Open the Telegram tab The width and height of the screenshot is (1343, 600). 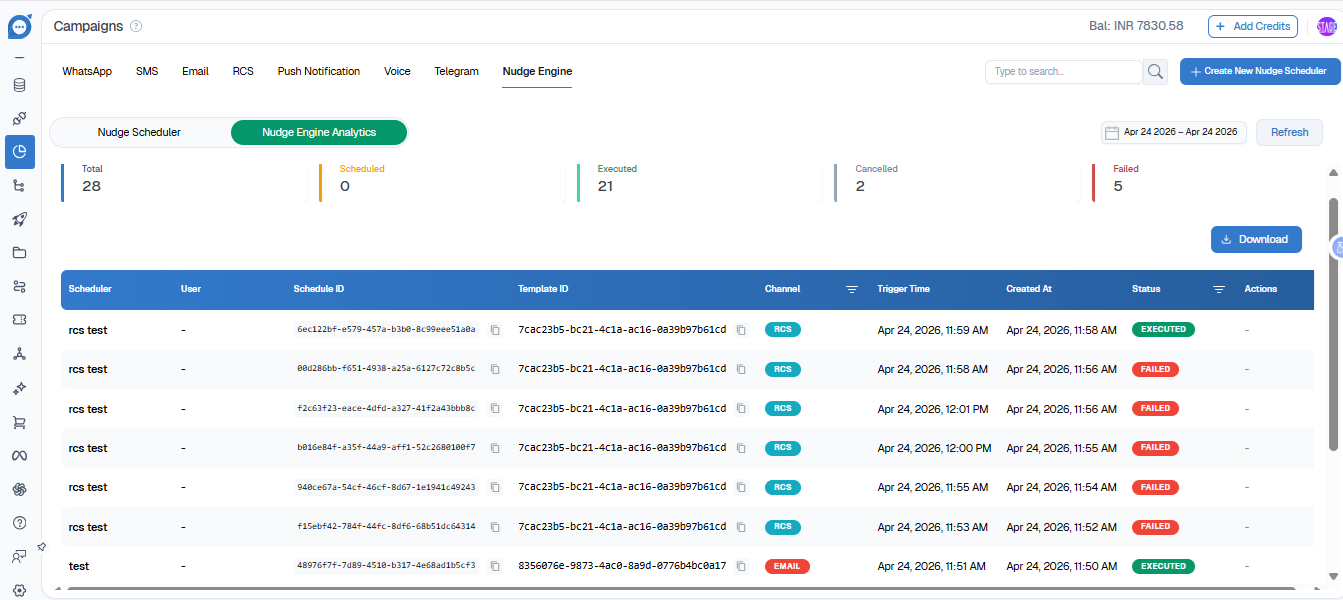tap(456, 71)
